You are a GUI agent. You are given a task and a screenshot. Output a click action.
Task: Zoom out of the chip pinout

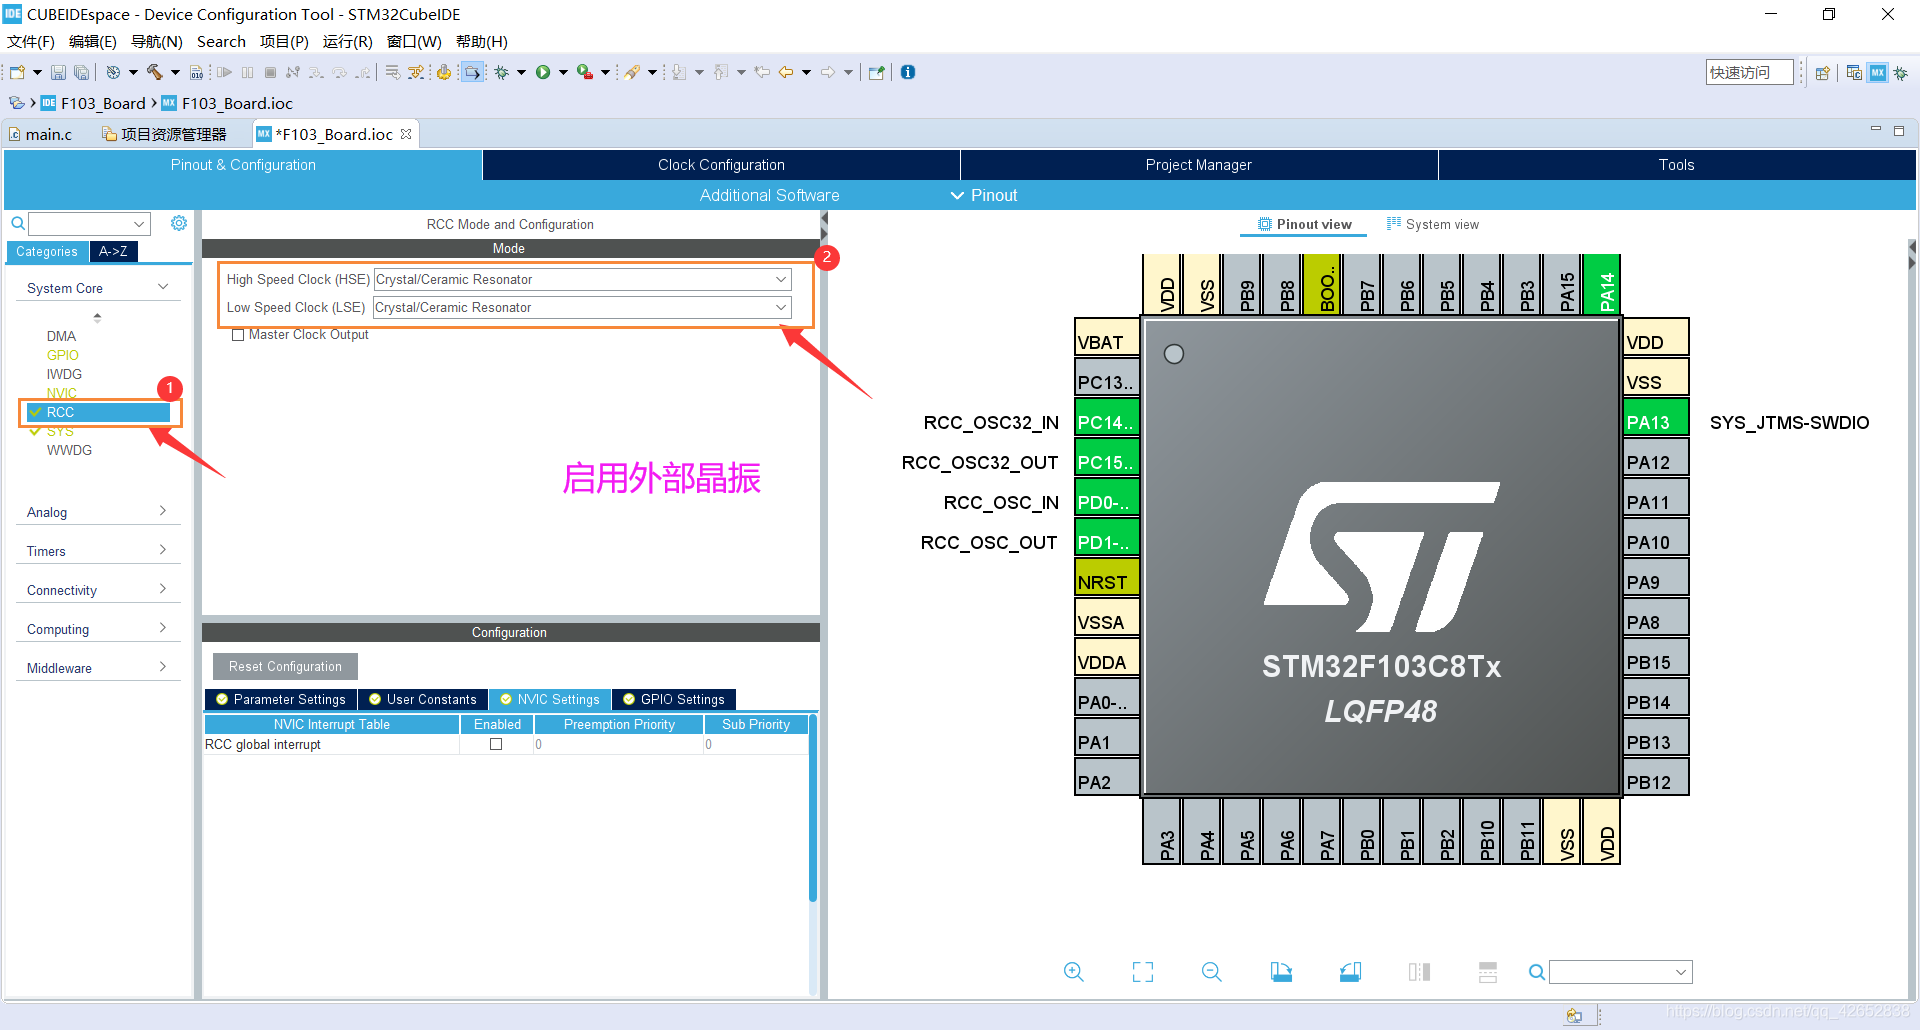click(1212, 972)
